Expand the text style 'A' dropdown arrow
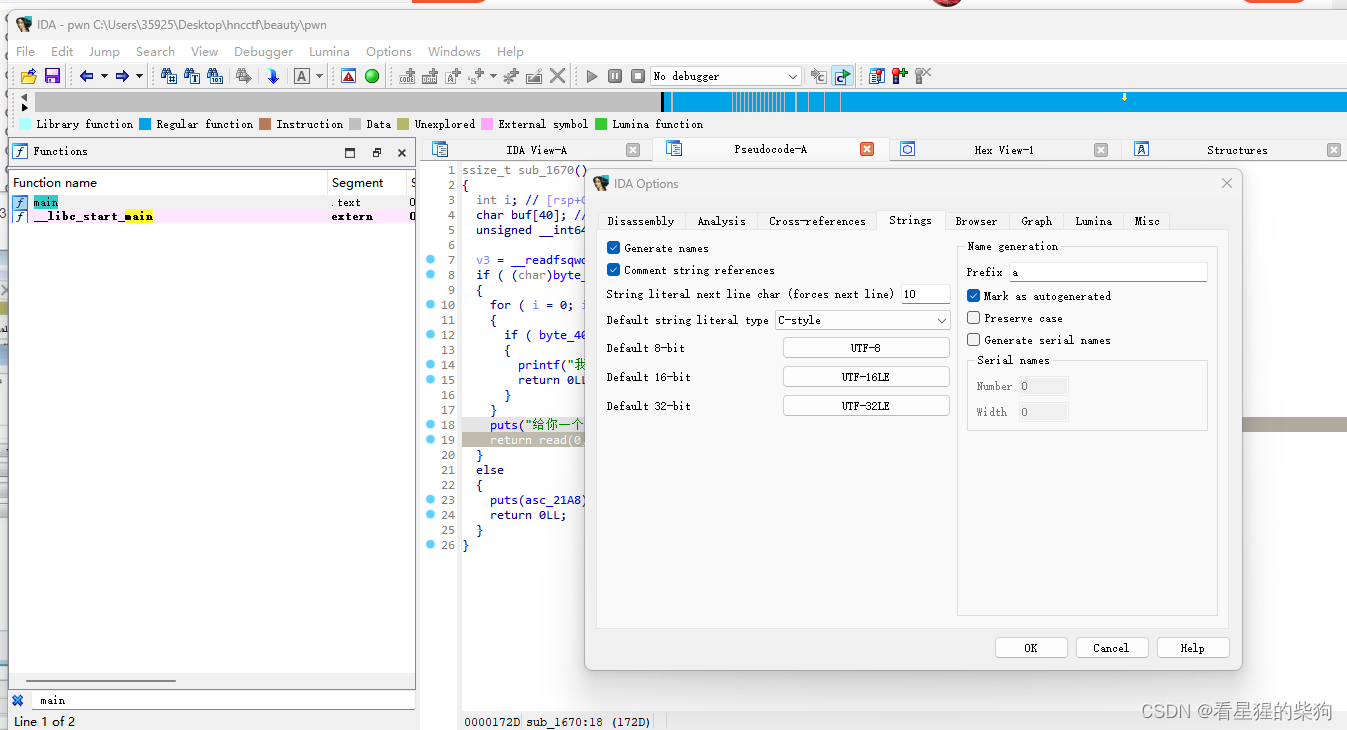 tap(319, 76)
